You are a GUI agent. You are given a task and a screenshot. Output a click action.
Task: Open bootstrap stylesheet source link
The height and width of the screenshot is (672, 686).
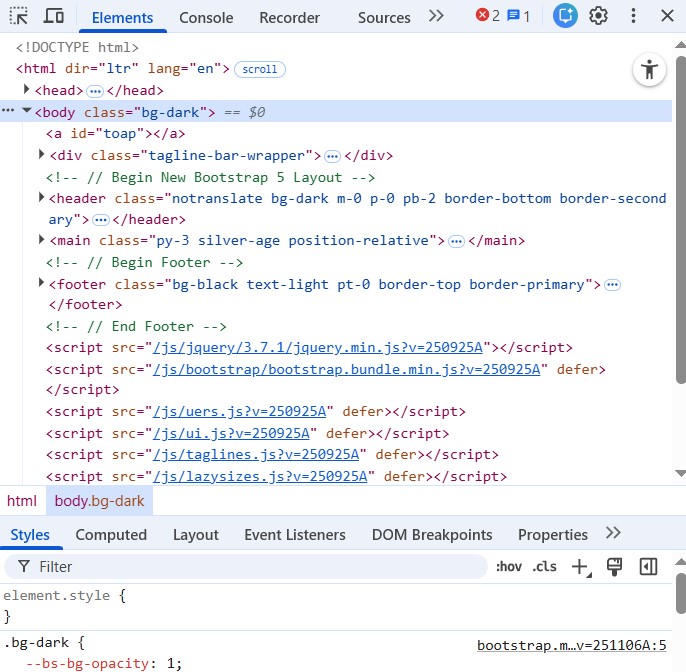point(571,646)
